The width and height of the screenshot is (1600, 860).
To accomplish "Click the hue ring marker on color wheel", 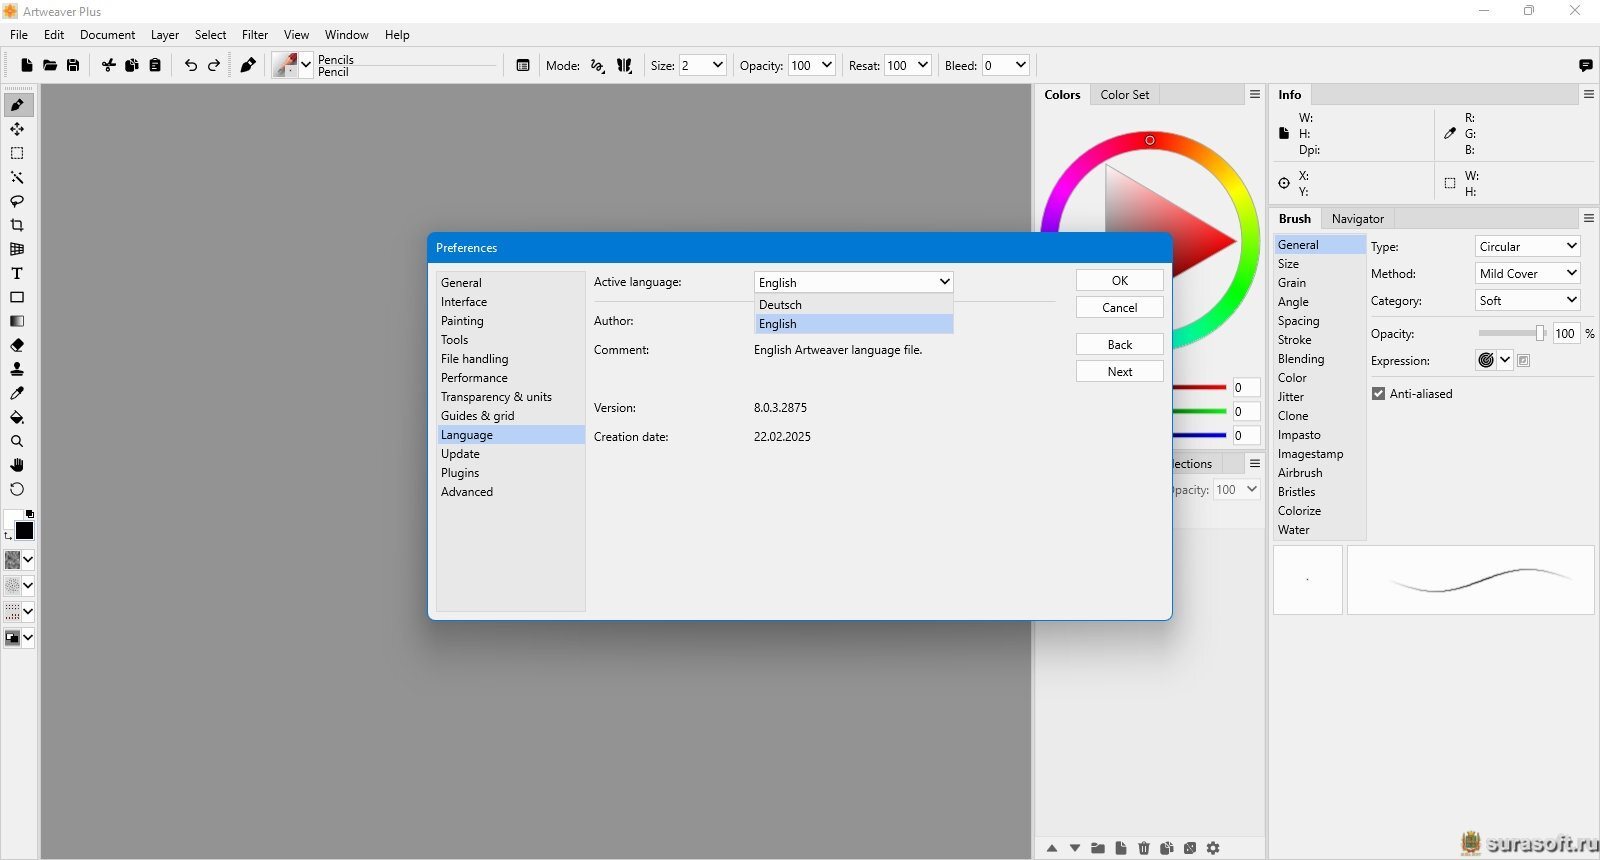I will [1150, 140].
